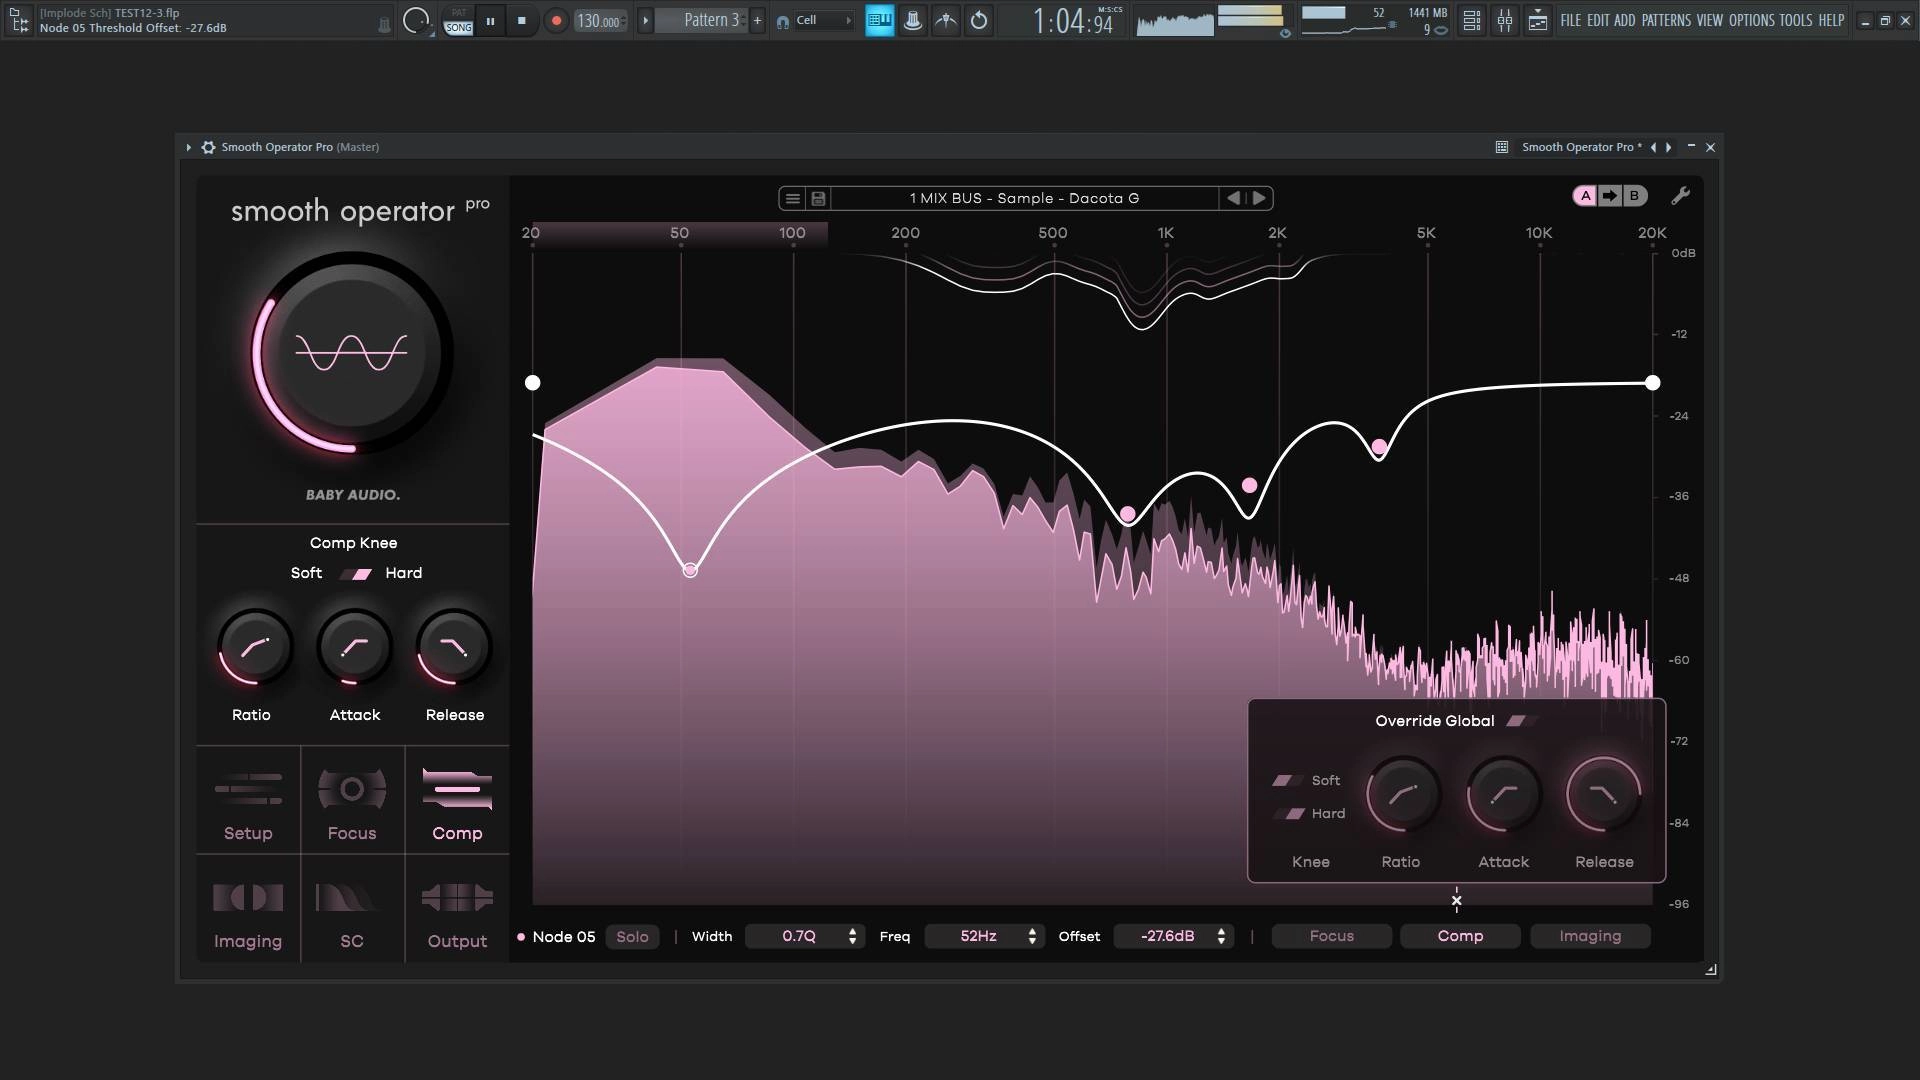
Task: Open the HELP menu
Action: tap(1831, 20)
